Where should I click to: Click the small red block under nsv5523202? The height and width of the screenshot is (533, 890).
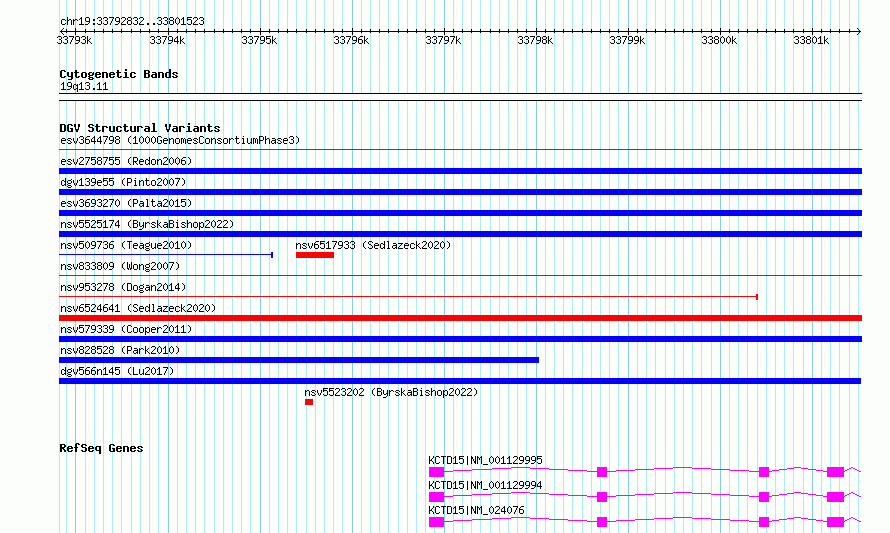(309, 402)
